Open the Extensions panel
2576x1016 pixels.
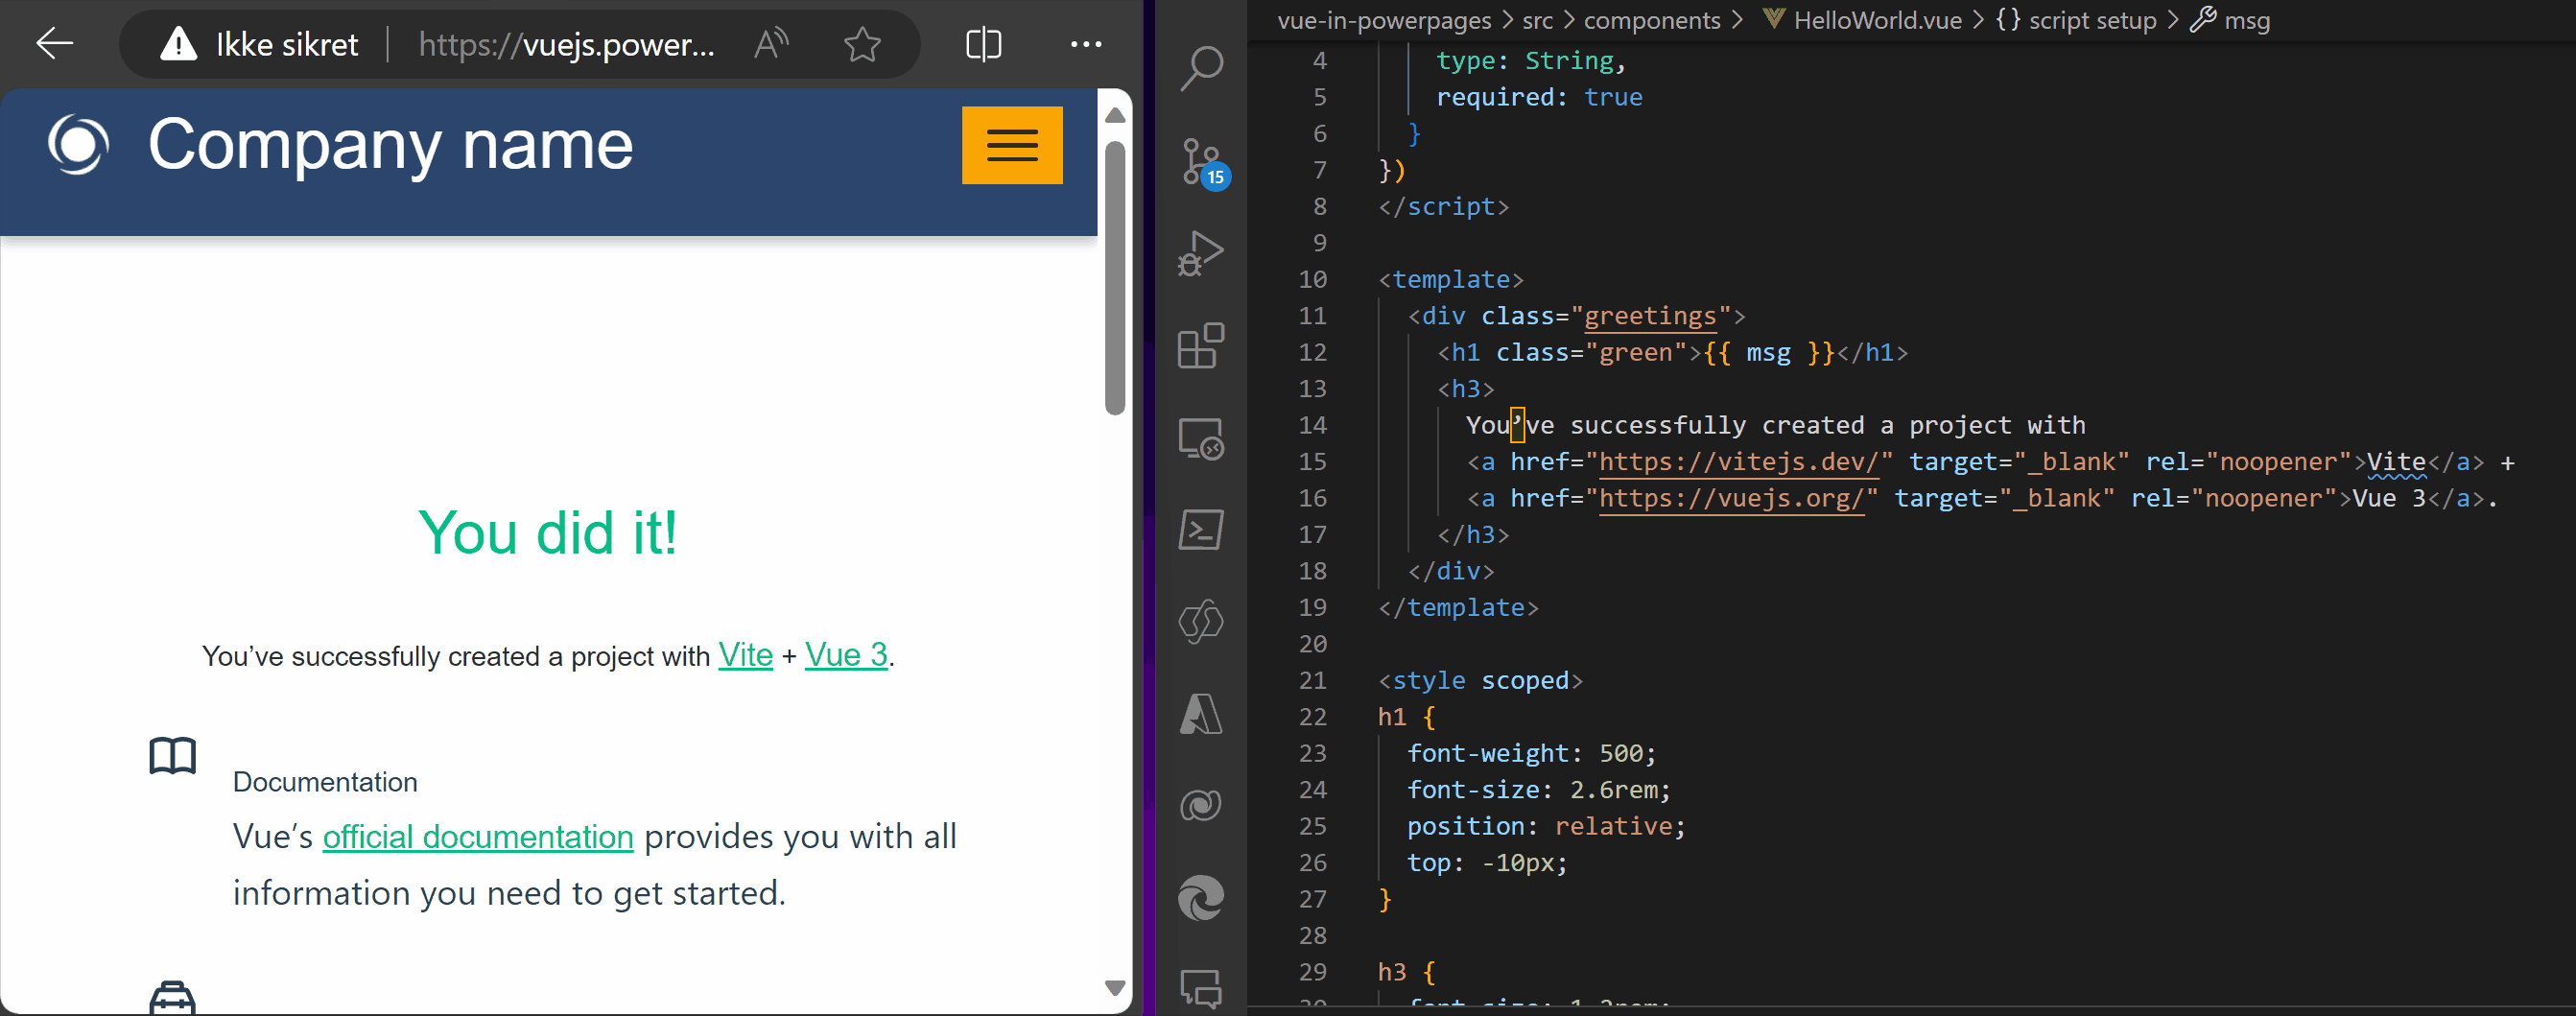click(x=1200, y=347)
